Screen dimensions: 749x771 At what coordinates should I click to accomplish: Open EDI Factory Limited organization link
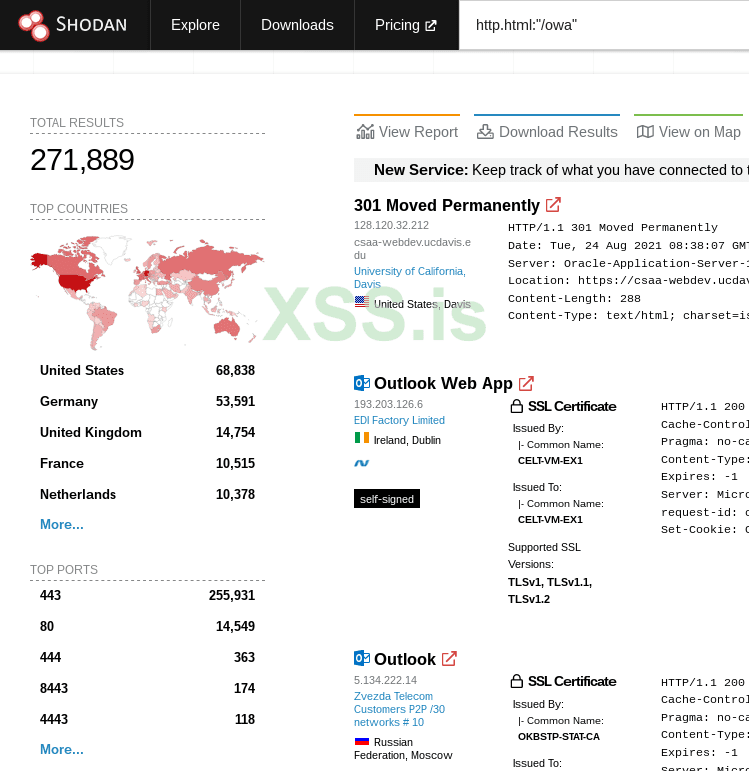click(x=399, y=420)
